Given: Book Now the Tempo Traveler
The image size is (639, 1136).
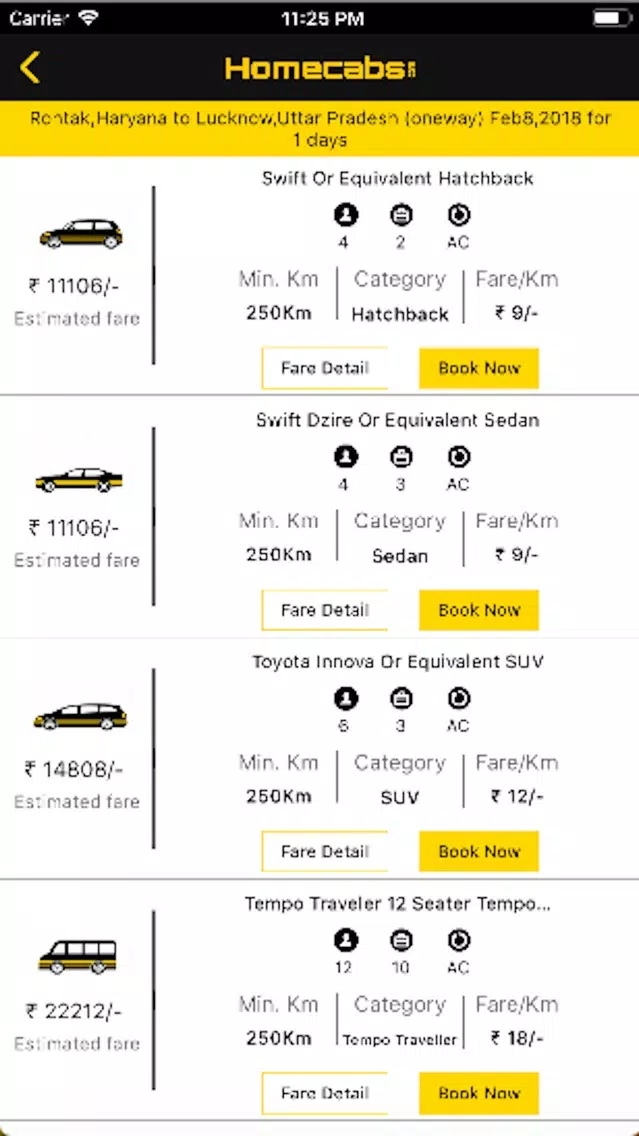Looking at the screenshot, I should pos(479,1093).
